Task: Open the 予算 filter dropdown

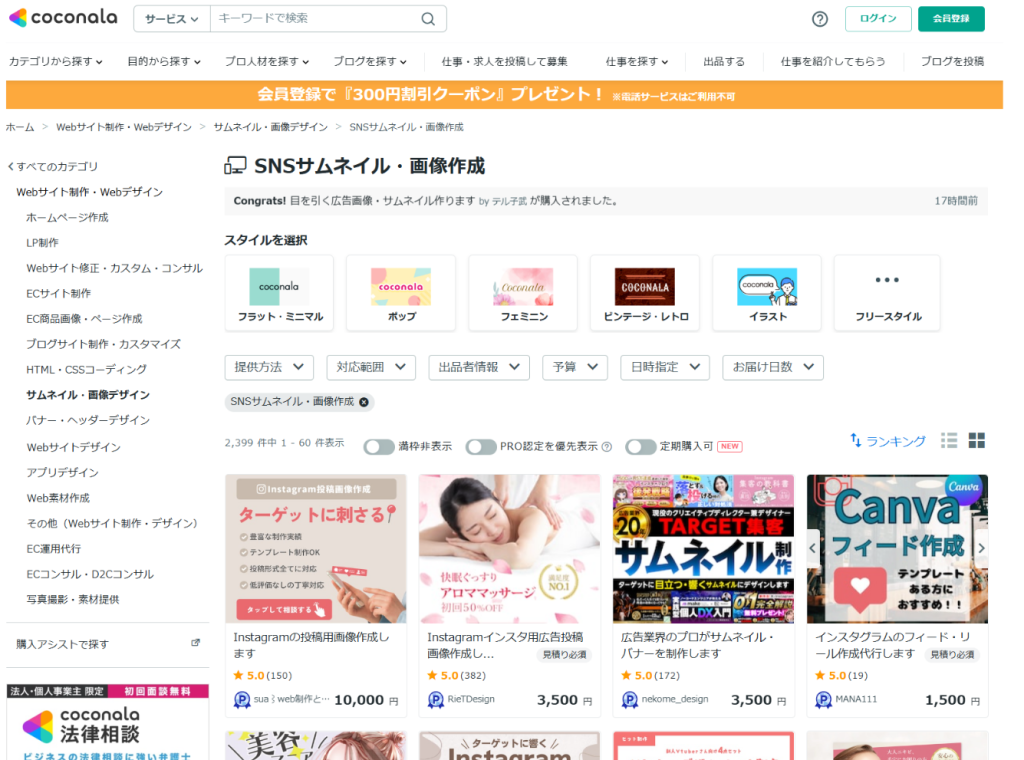Action: pos(574,367)
